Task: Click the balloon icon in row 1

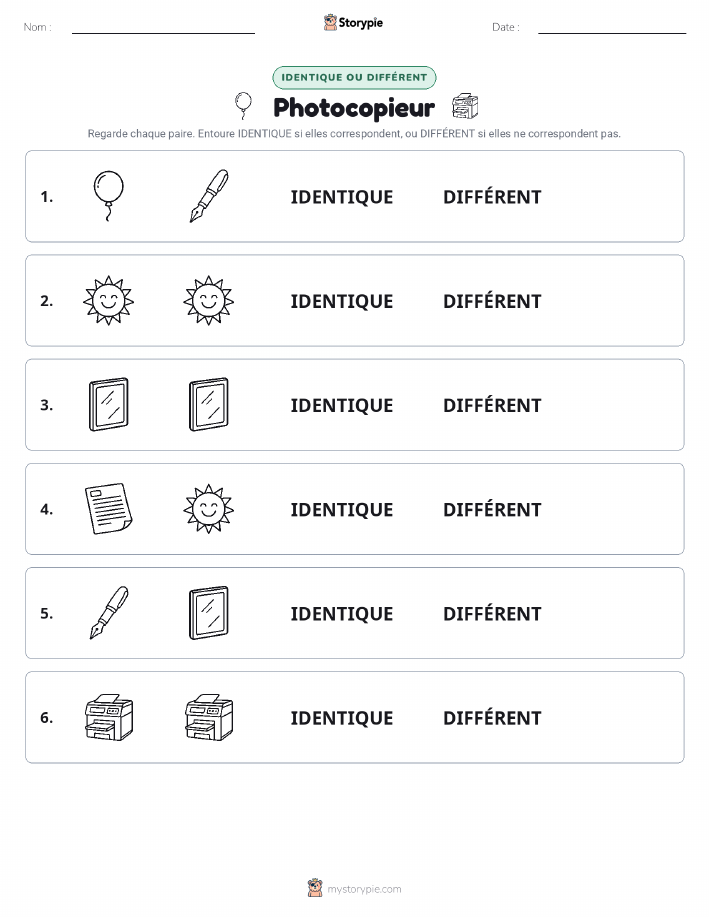Action: tap(109, 196)
